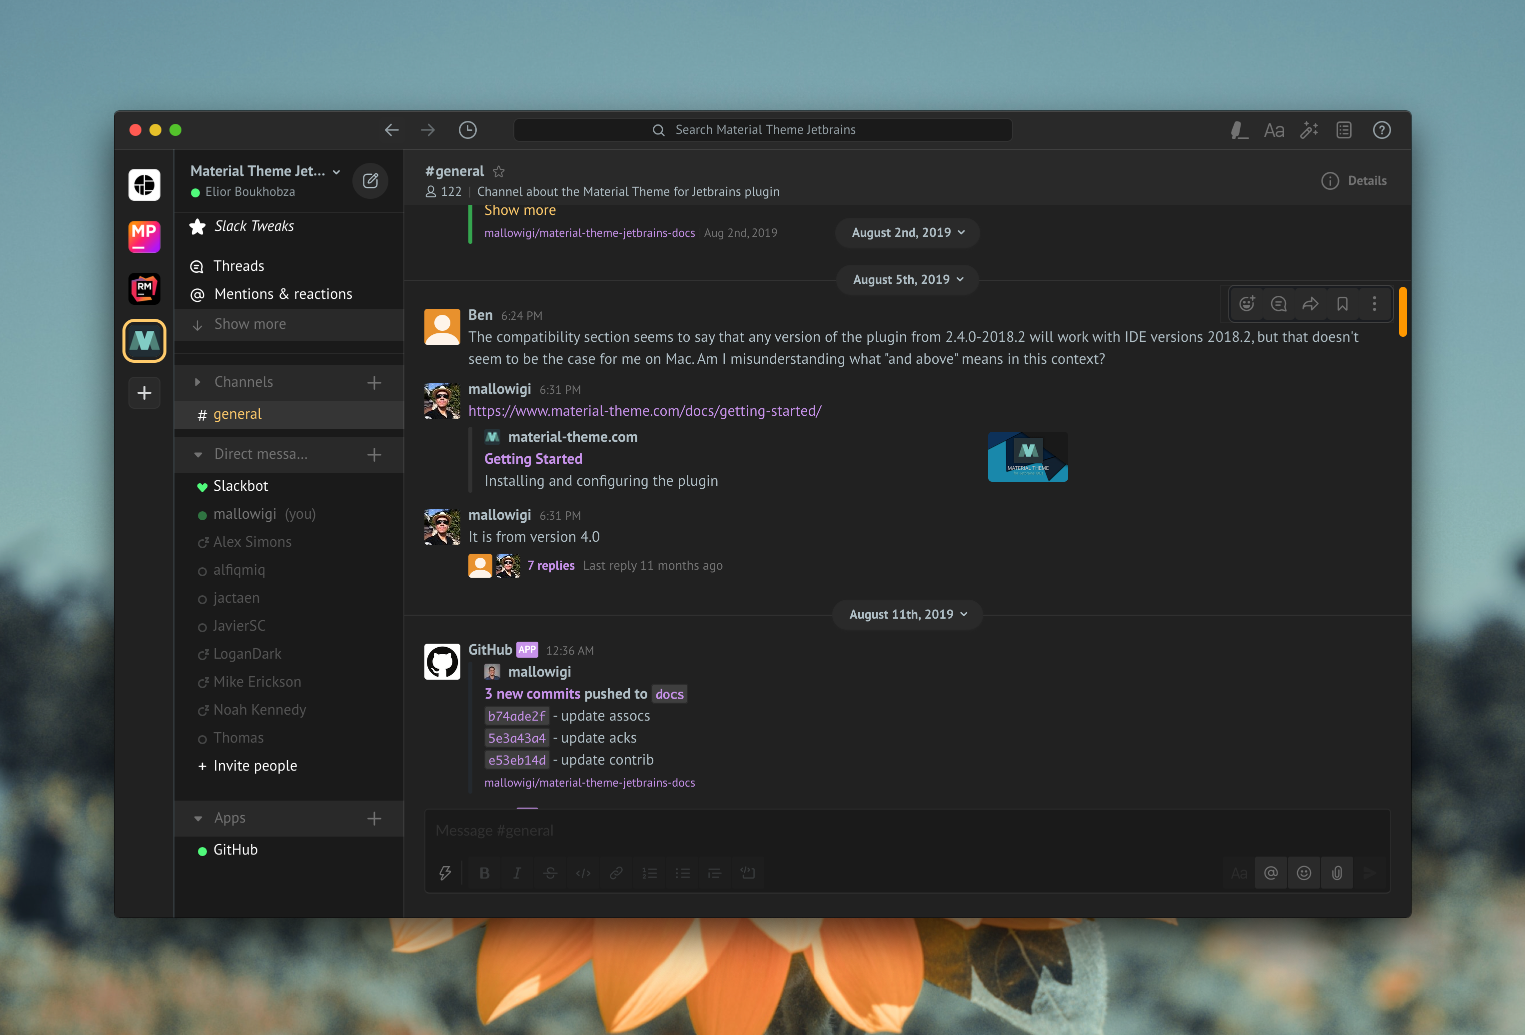Attach a file with paperclip icon
1525x1035 pixels.
click(1337, 873)
